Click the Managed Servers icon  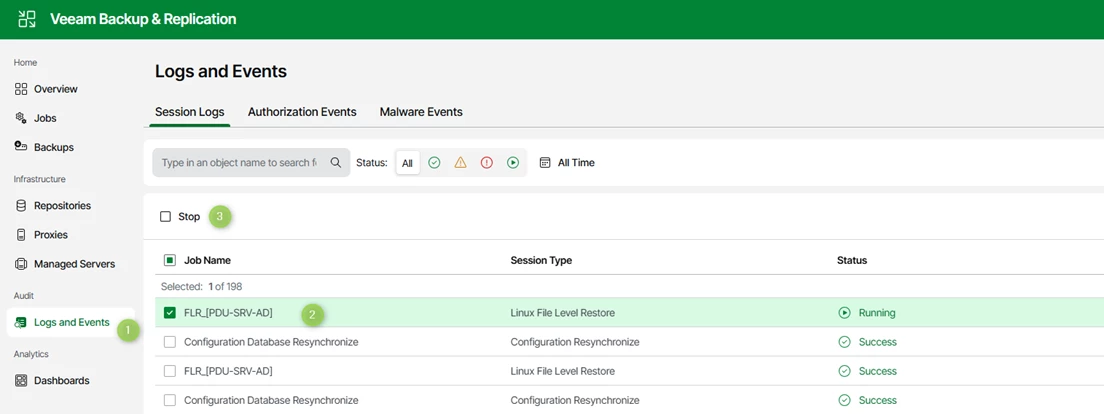click(x=21, y=264)
